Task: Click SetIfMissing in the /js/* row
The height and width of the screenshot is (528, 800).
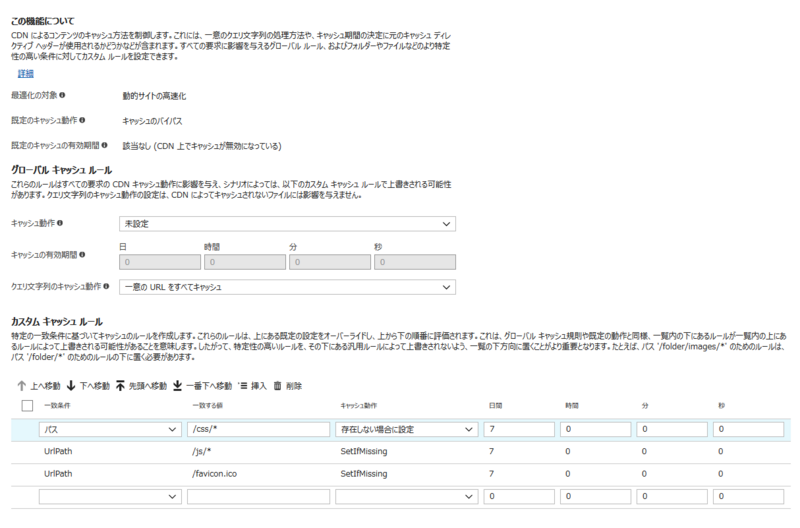Action: pyautogui.click(x=364, y=451)
